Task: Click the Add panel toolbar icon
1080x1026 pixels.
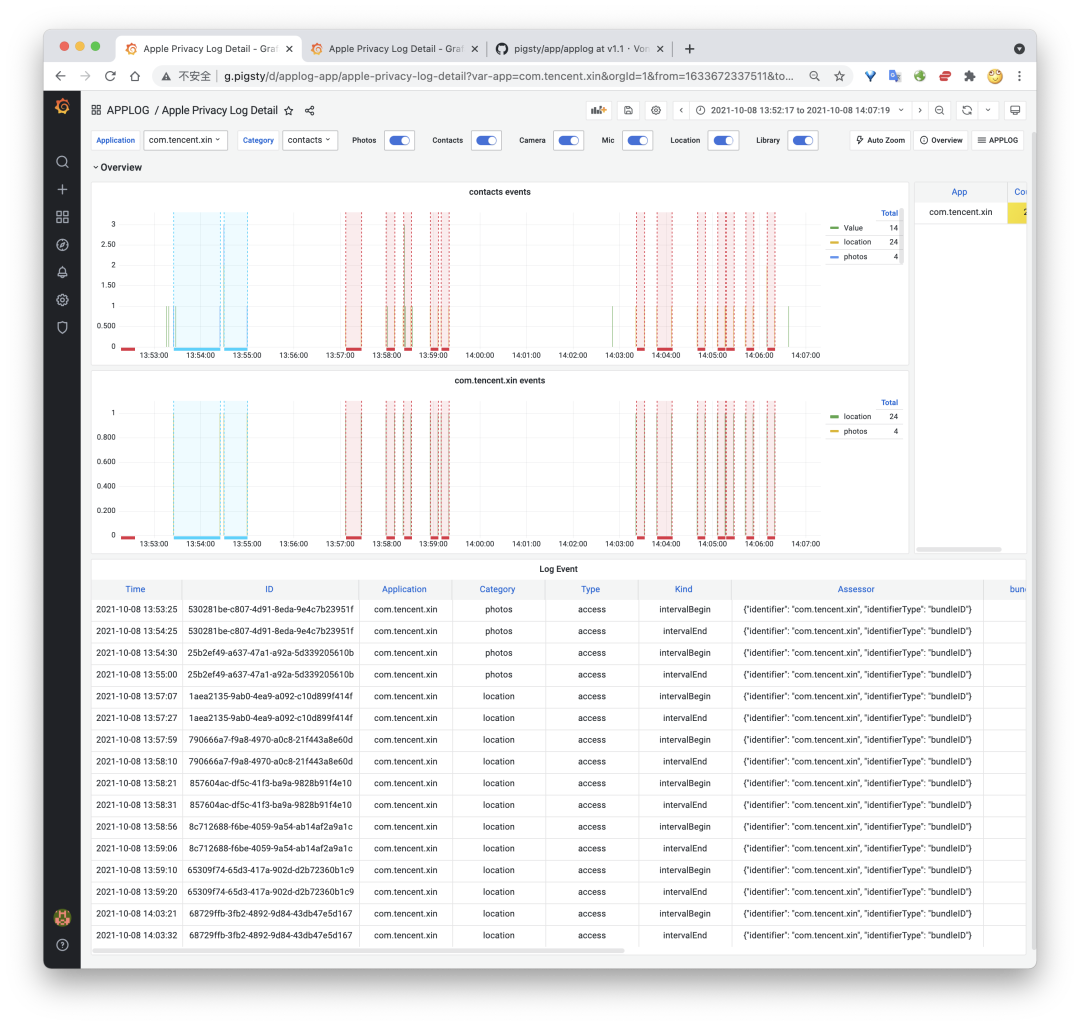Action: point(599,110)
